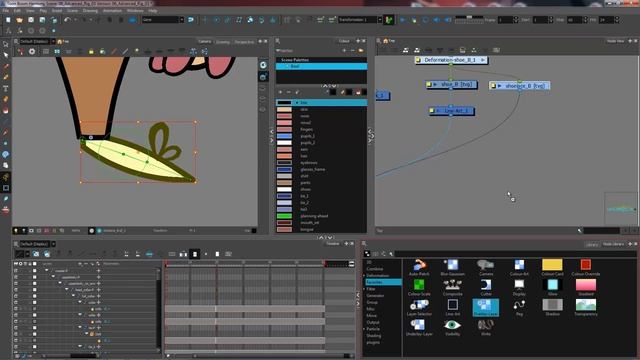Select the Visibility eye node icon
Image resolution: width=640 pixels, height=360 pixels.
click(x=452, y=325)
